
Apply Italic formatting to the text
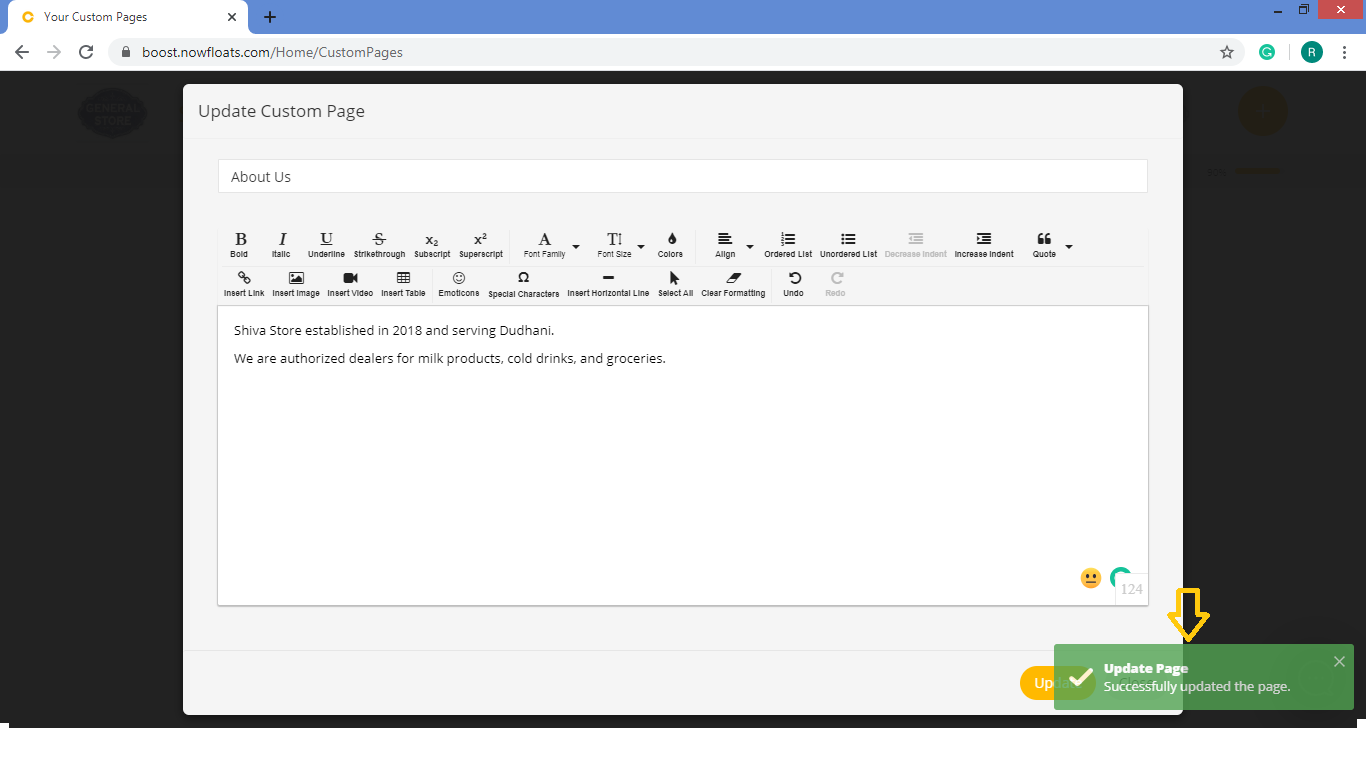[x=281, y=243]
